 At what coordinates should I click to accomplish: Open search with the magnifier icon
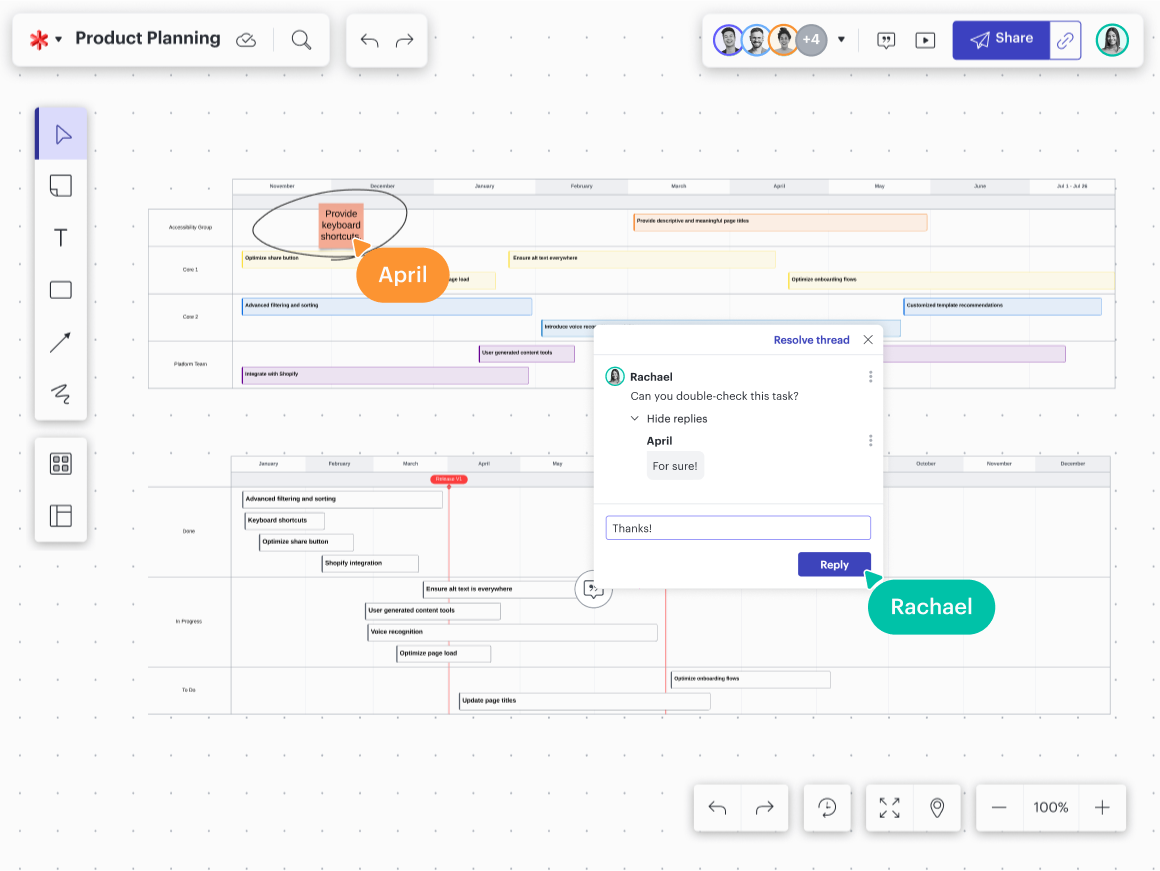coord(301,40)
